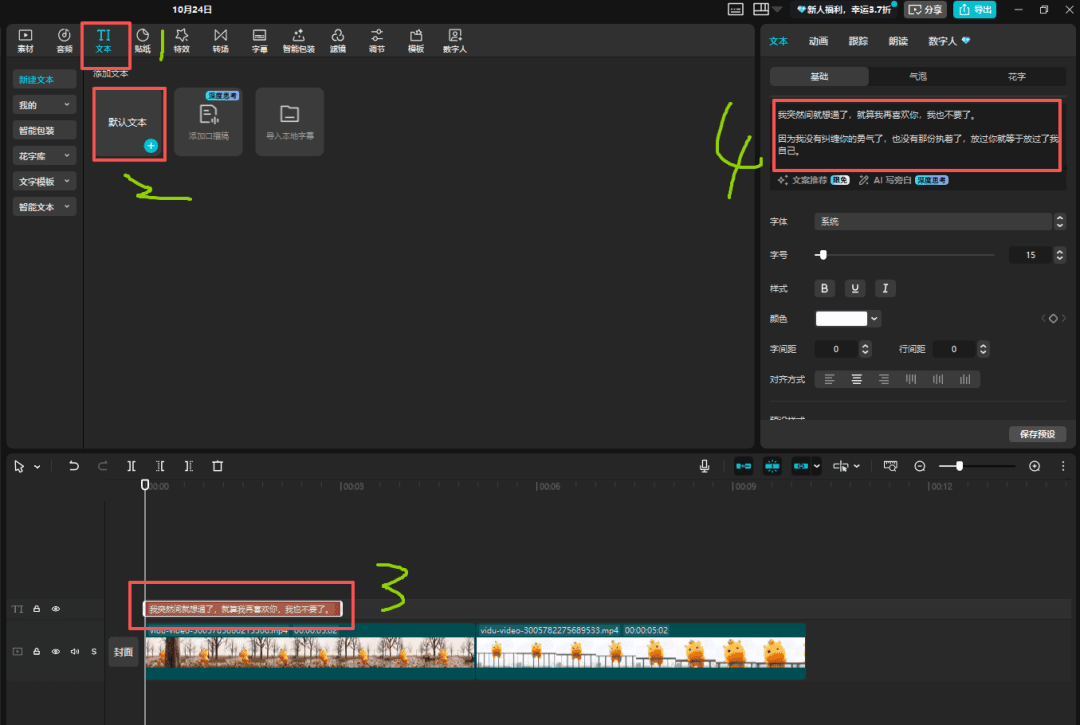Click the 导出 export button
The height and width of the screenshot is (725, 1080).
[x=974, y=9]
